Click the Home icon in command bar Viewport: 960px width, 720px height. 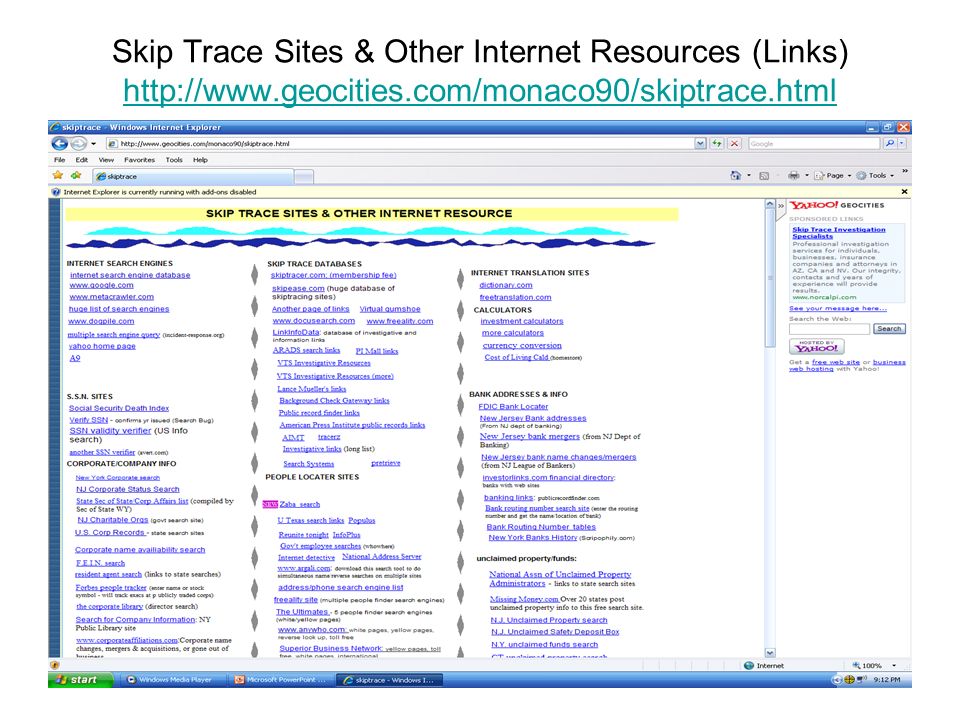click(735, 176)
